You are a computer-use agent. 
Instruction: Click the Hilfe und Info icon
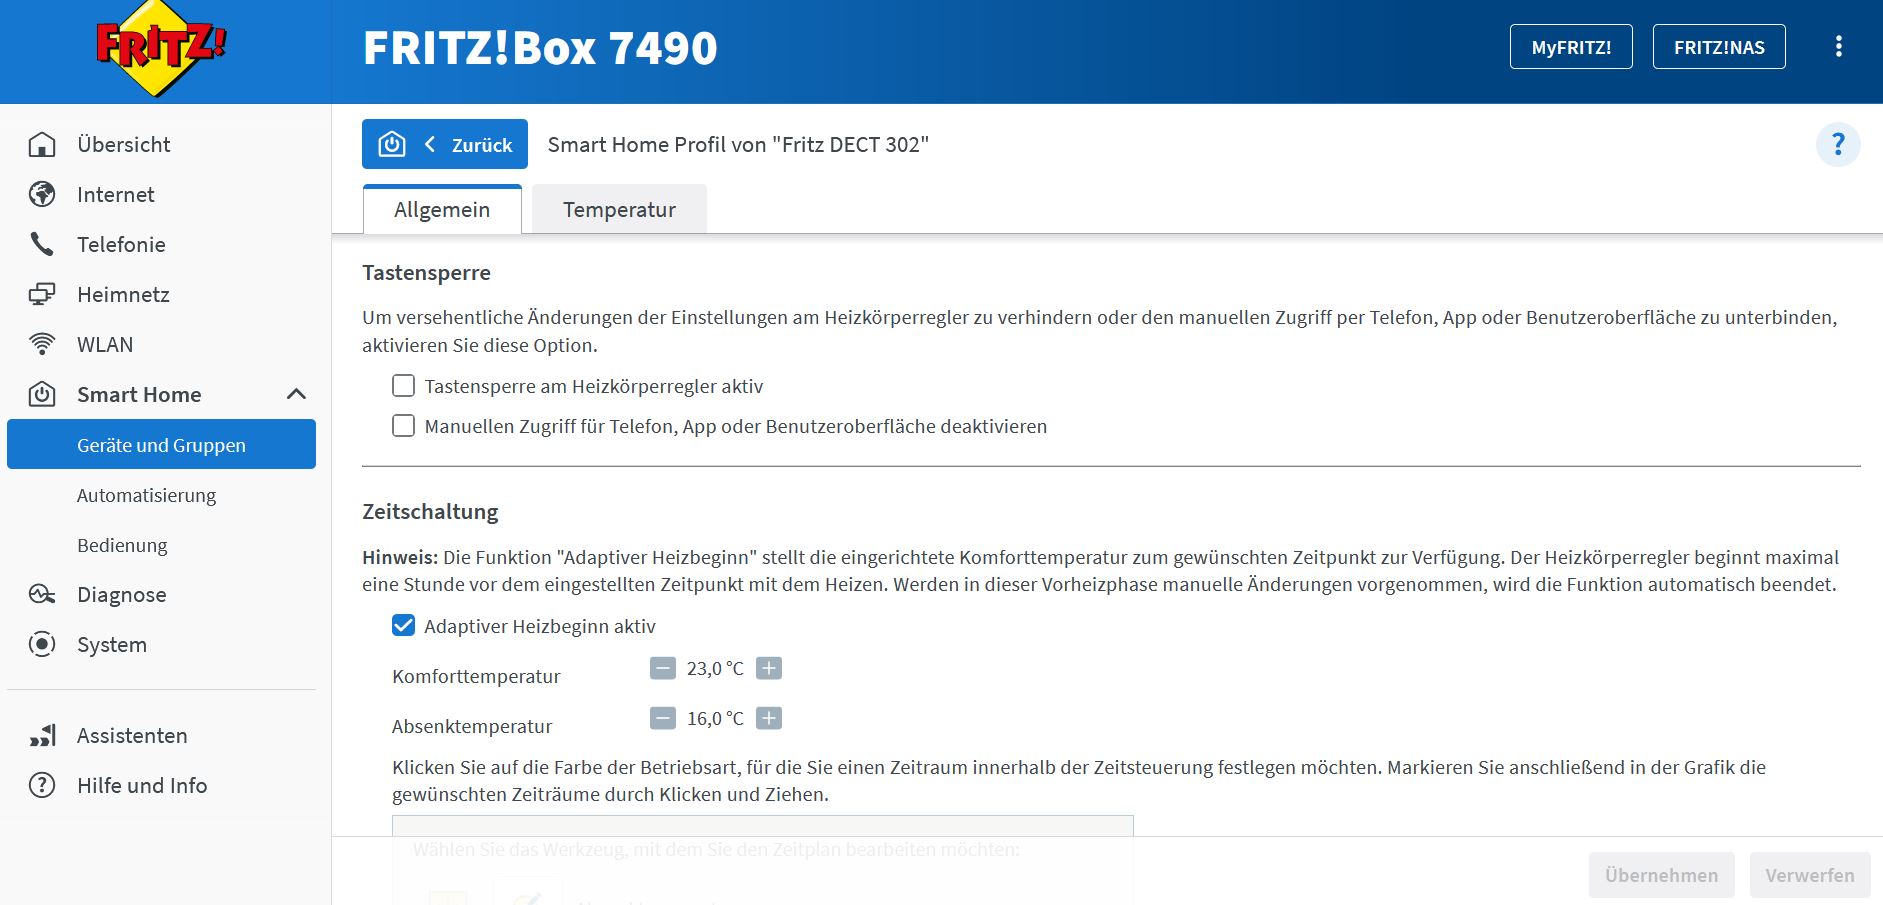click(x=42, y=786)
